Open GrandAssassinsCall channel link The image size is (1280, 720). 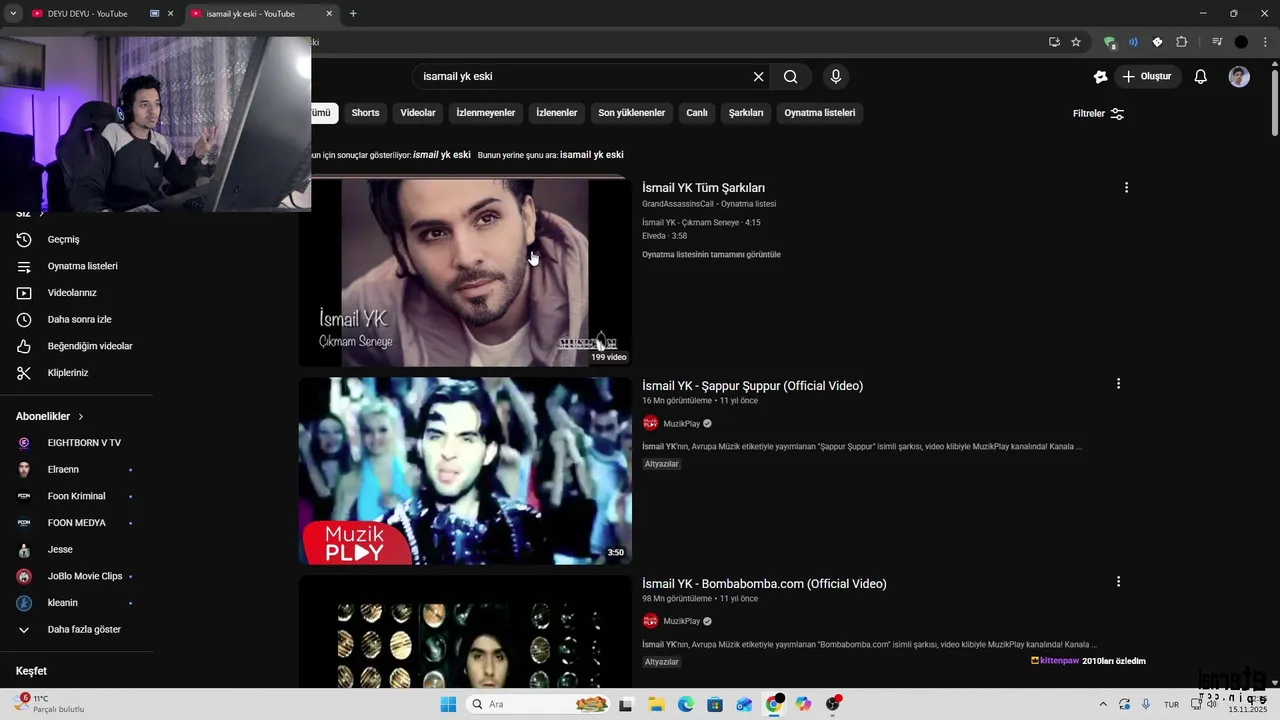(x=678, y=204)
